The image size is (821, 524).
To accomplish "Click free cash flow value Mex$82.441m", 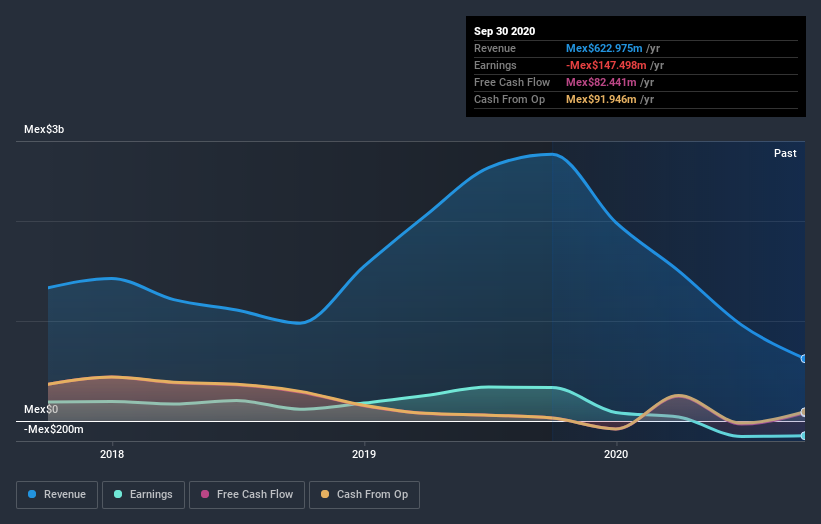I will click(601, 82).
